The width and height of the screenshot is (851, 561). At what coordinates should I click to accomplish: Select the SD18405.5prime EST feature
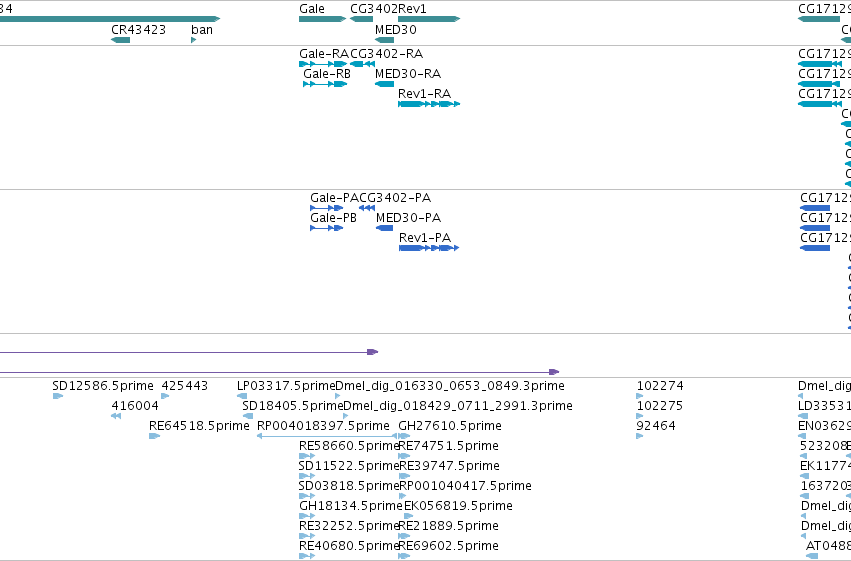tap(248, 416)
